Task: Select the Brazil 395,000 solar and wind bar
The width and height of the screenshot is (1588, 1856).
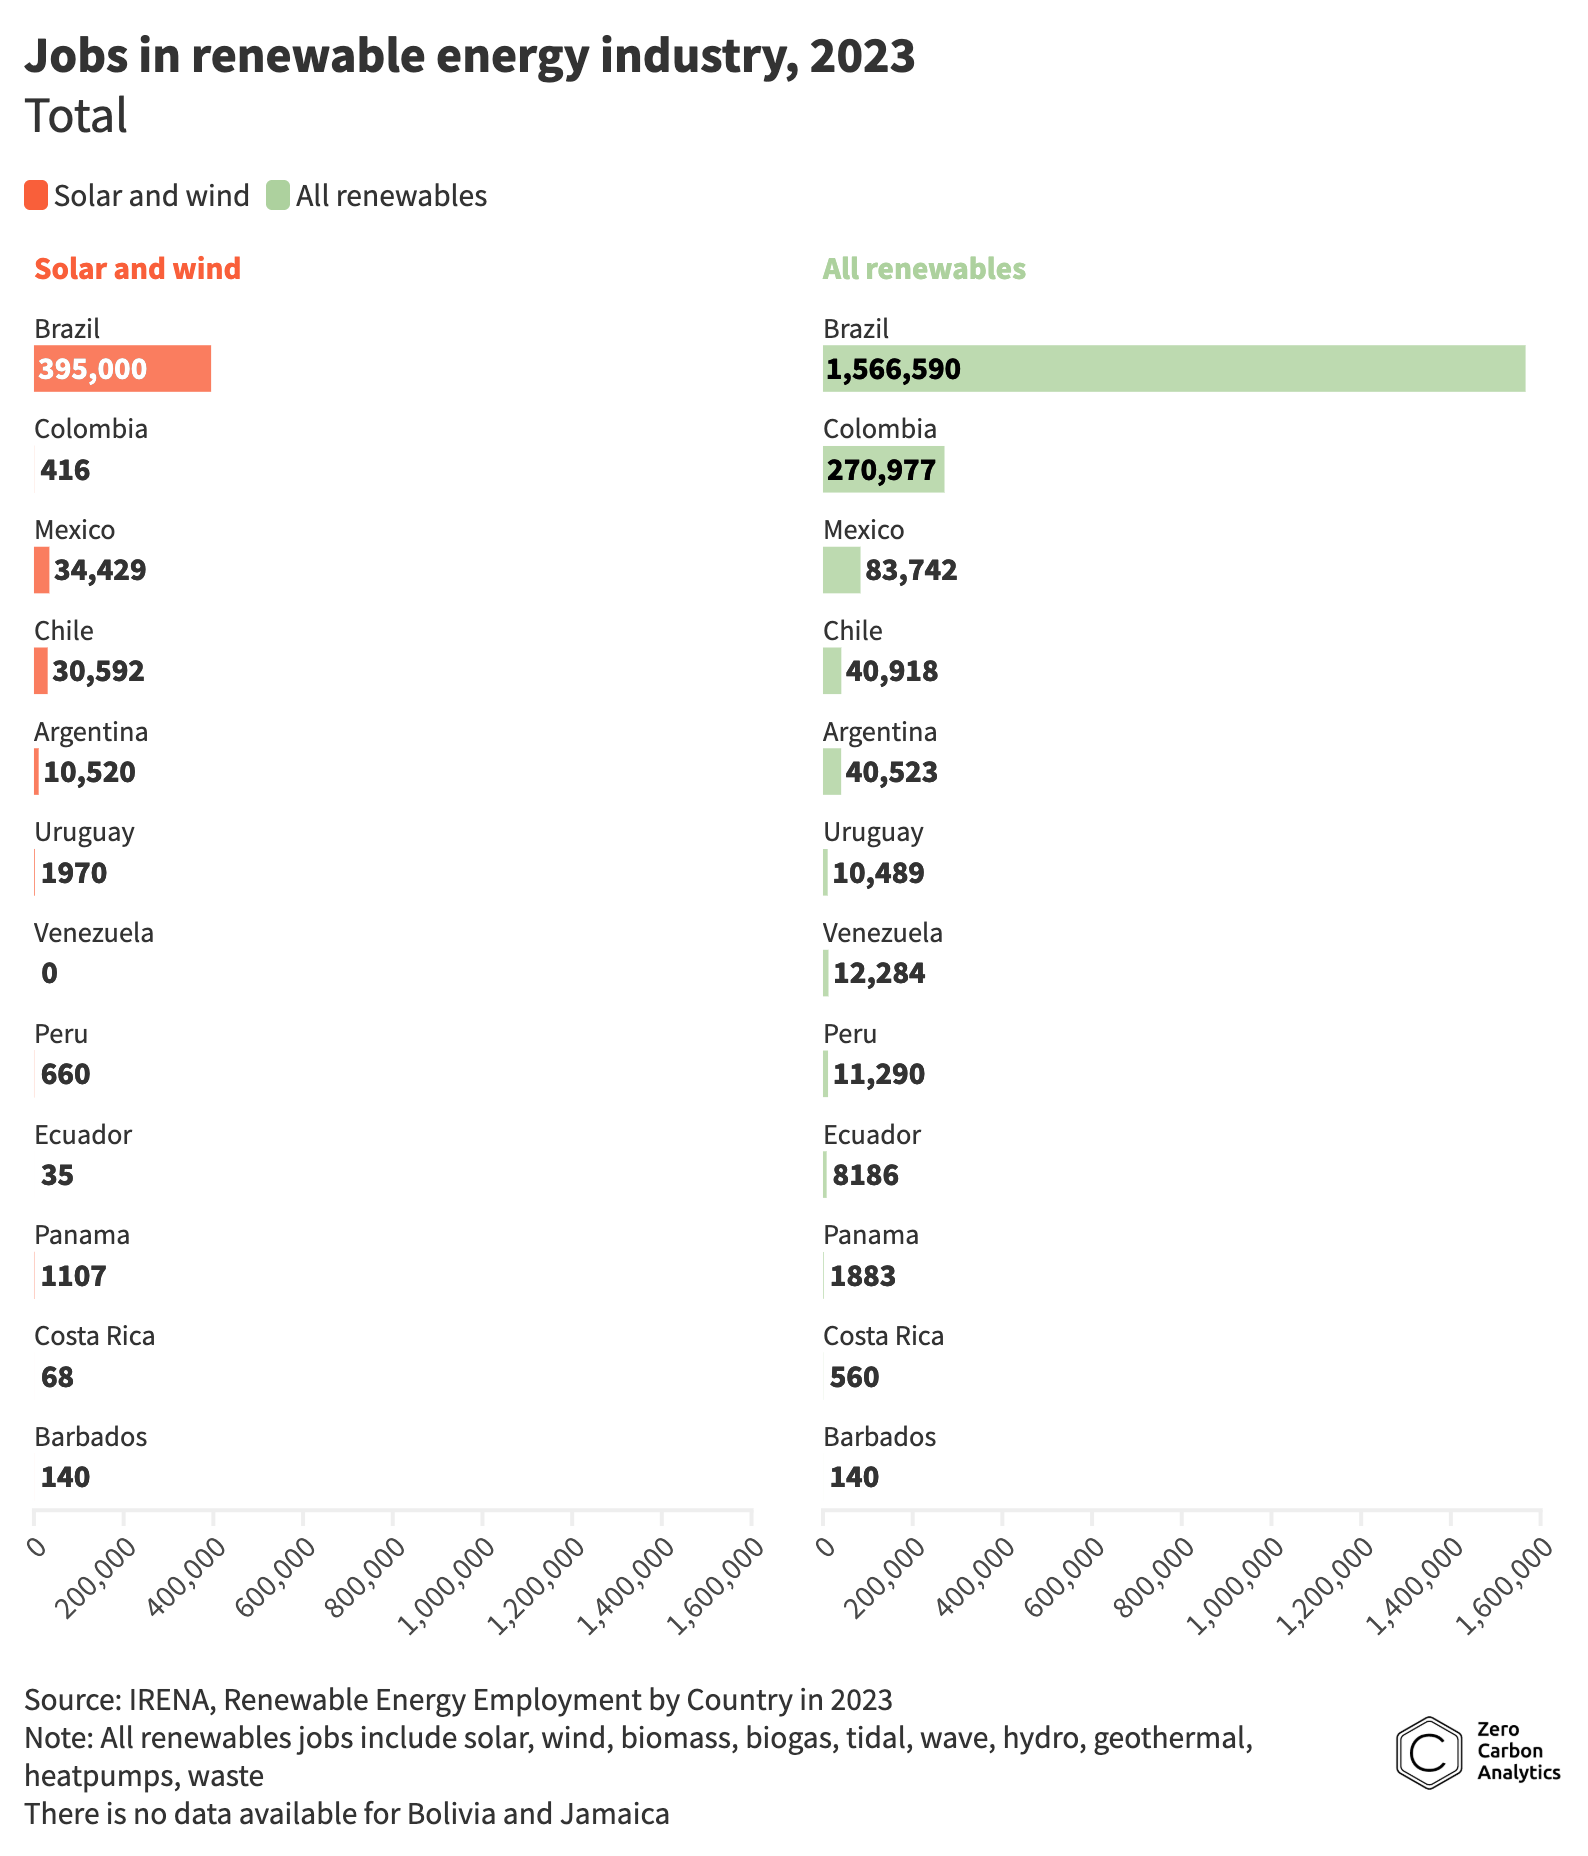Action: [122, 369]
